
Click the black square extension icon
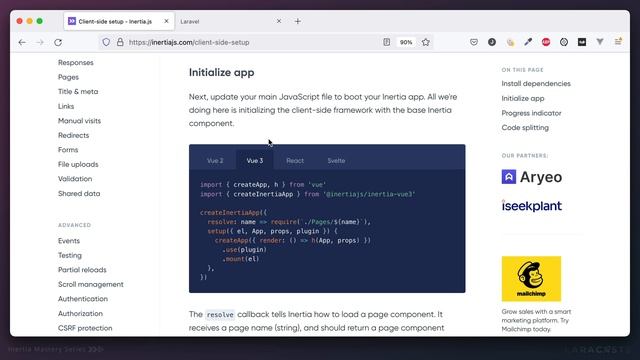(x=582, y=42)
